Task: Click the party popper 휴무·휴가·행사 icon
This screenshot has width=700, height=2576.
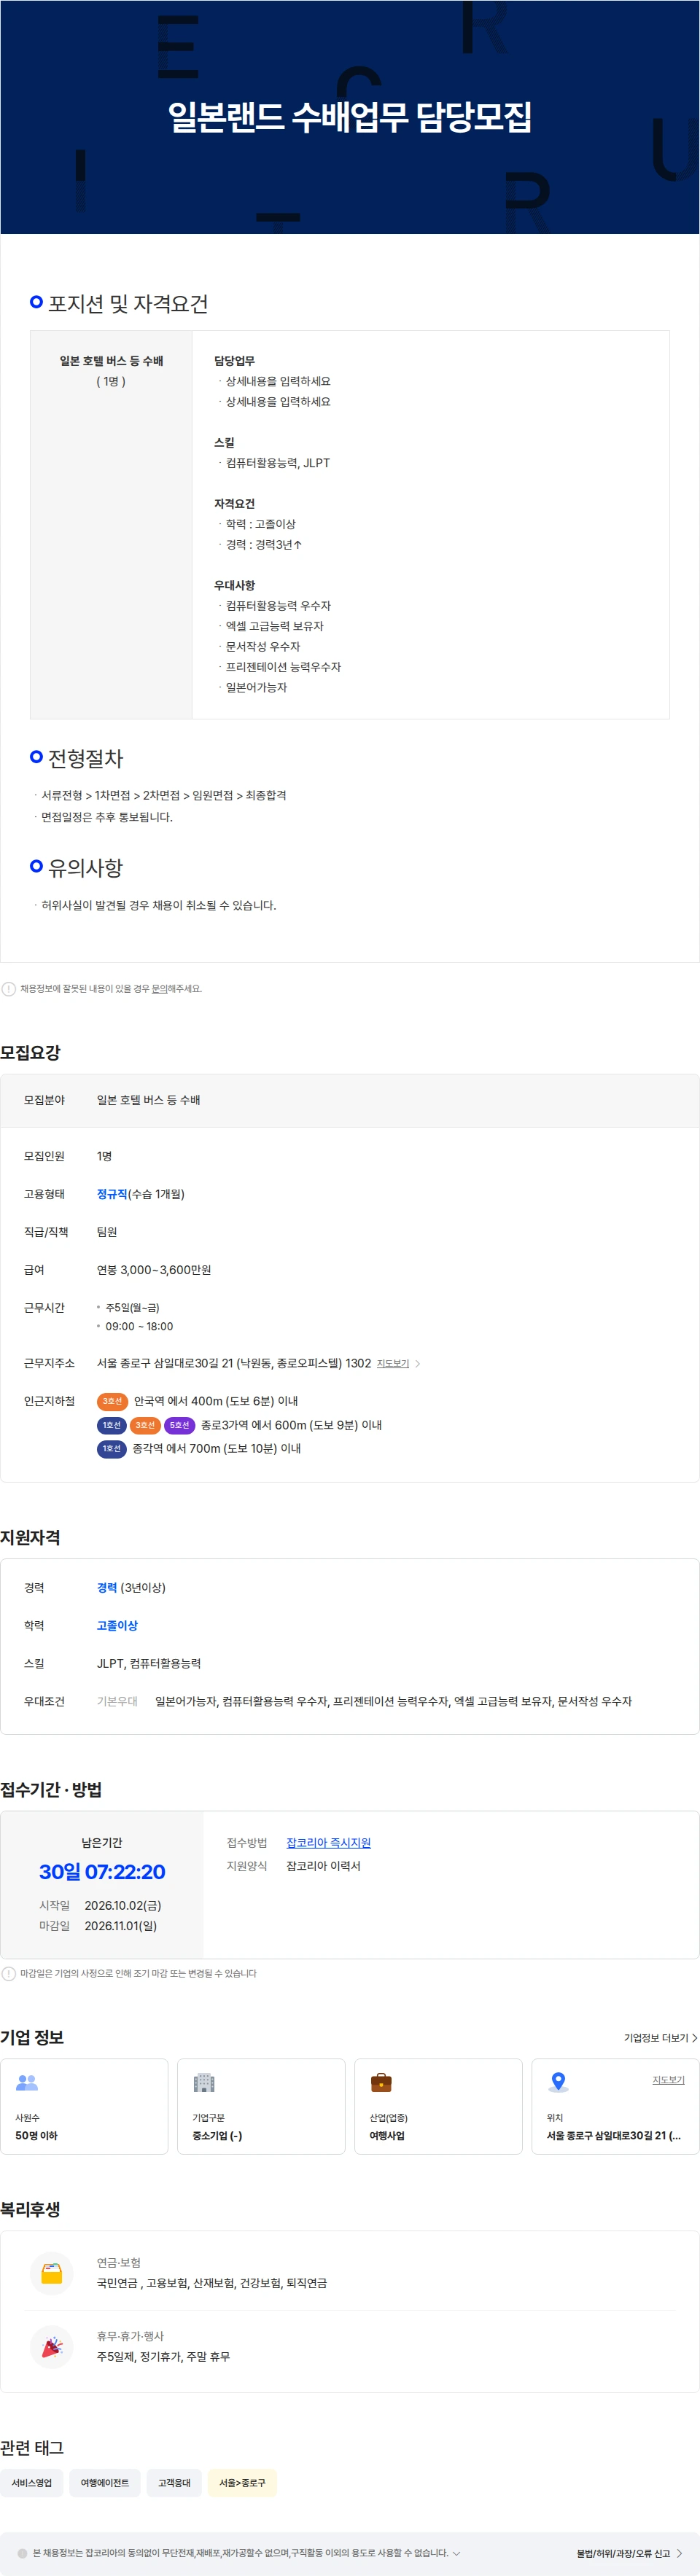Action: [x=52, y=2346]
